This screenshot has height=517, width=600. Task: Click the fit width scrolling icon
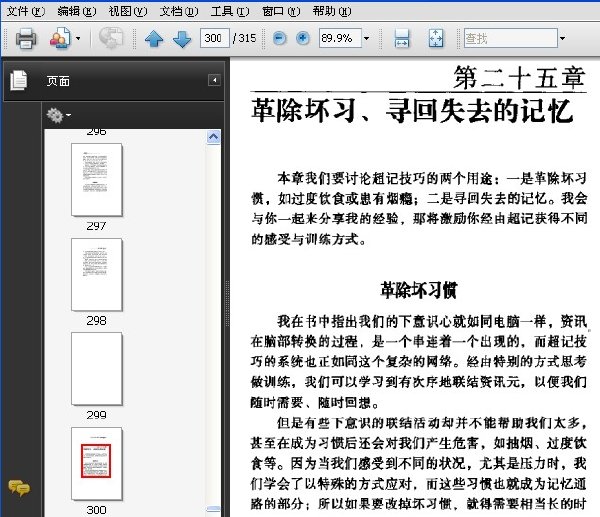[x=401, y=38]
